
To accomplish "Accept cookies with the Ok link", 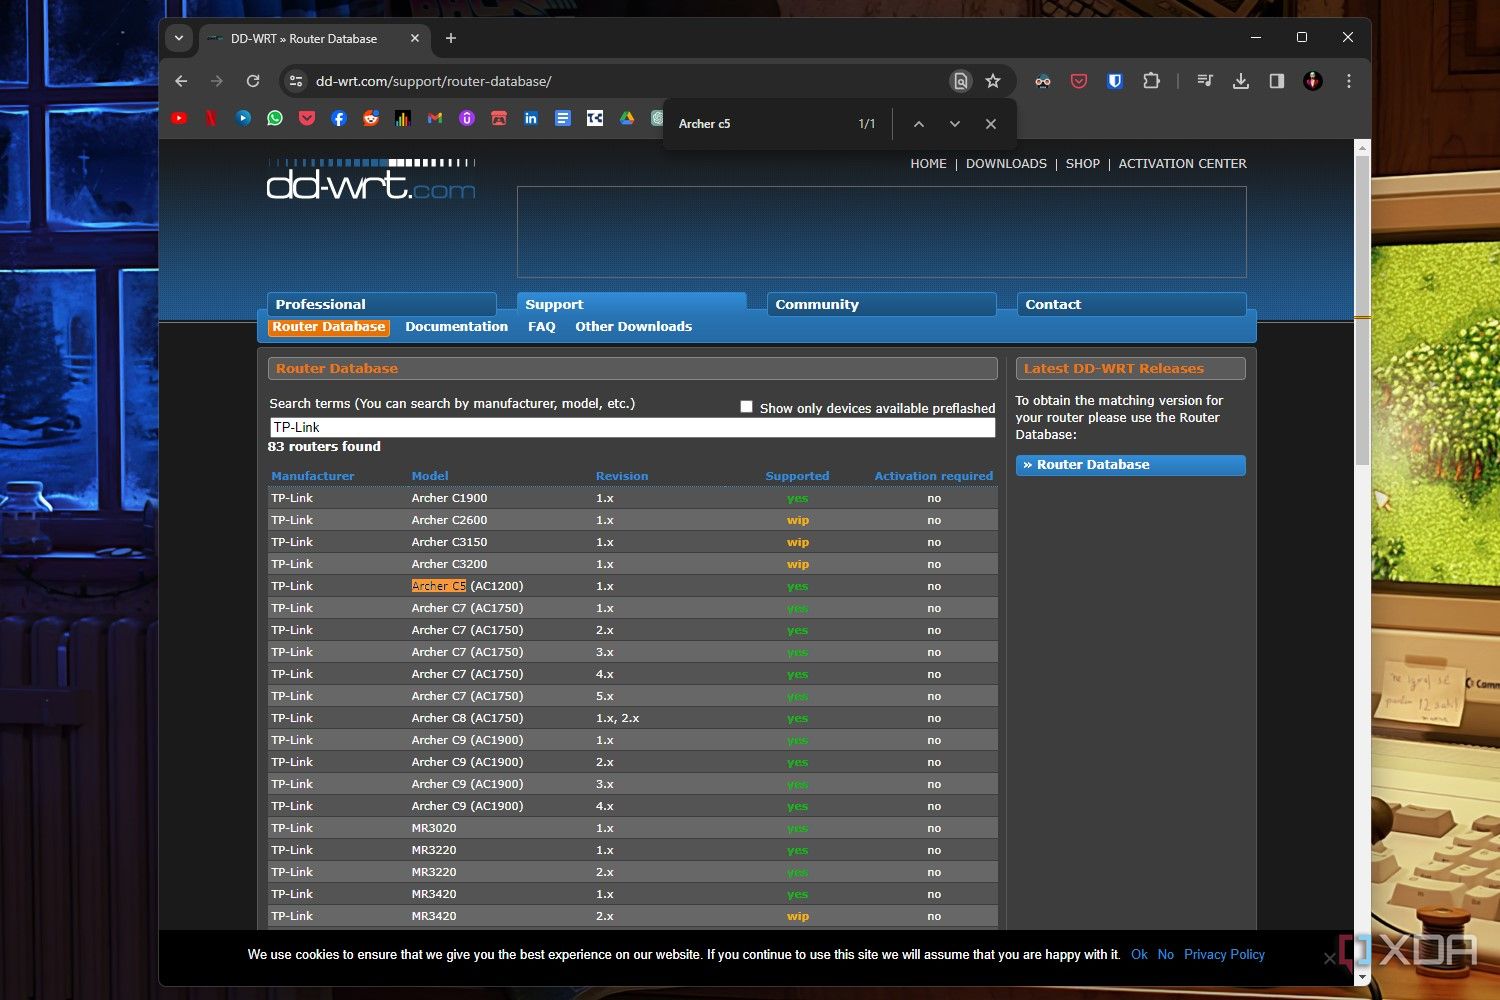I will coord(1139,955).
